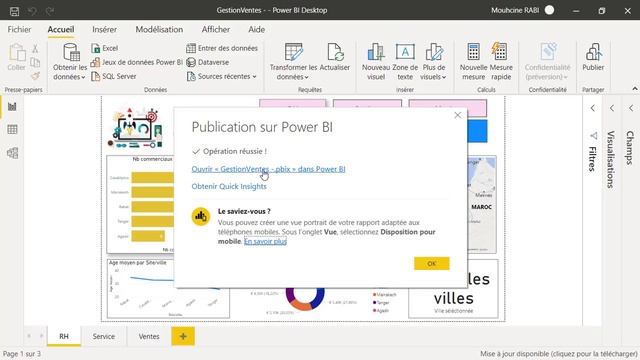Collapse the ribbon with the chevron

(x=635, y=89)
